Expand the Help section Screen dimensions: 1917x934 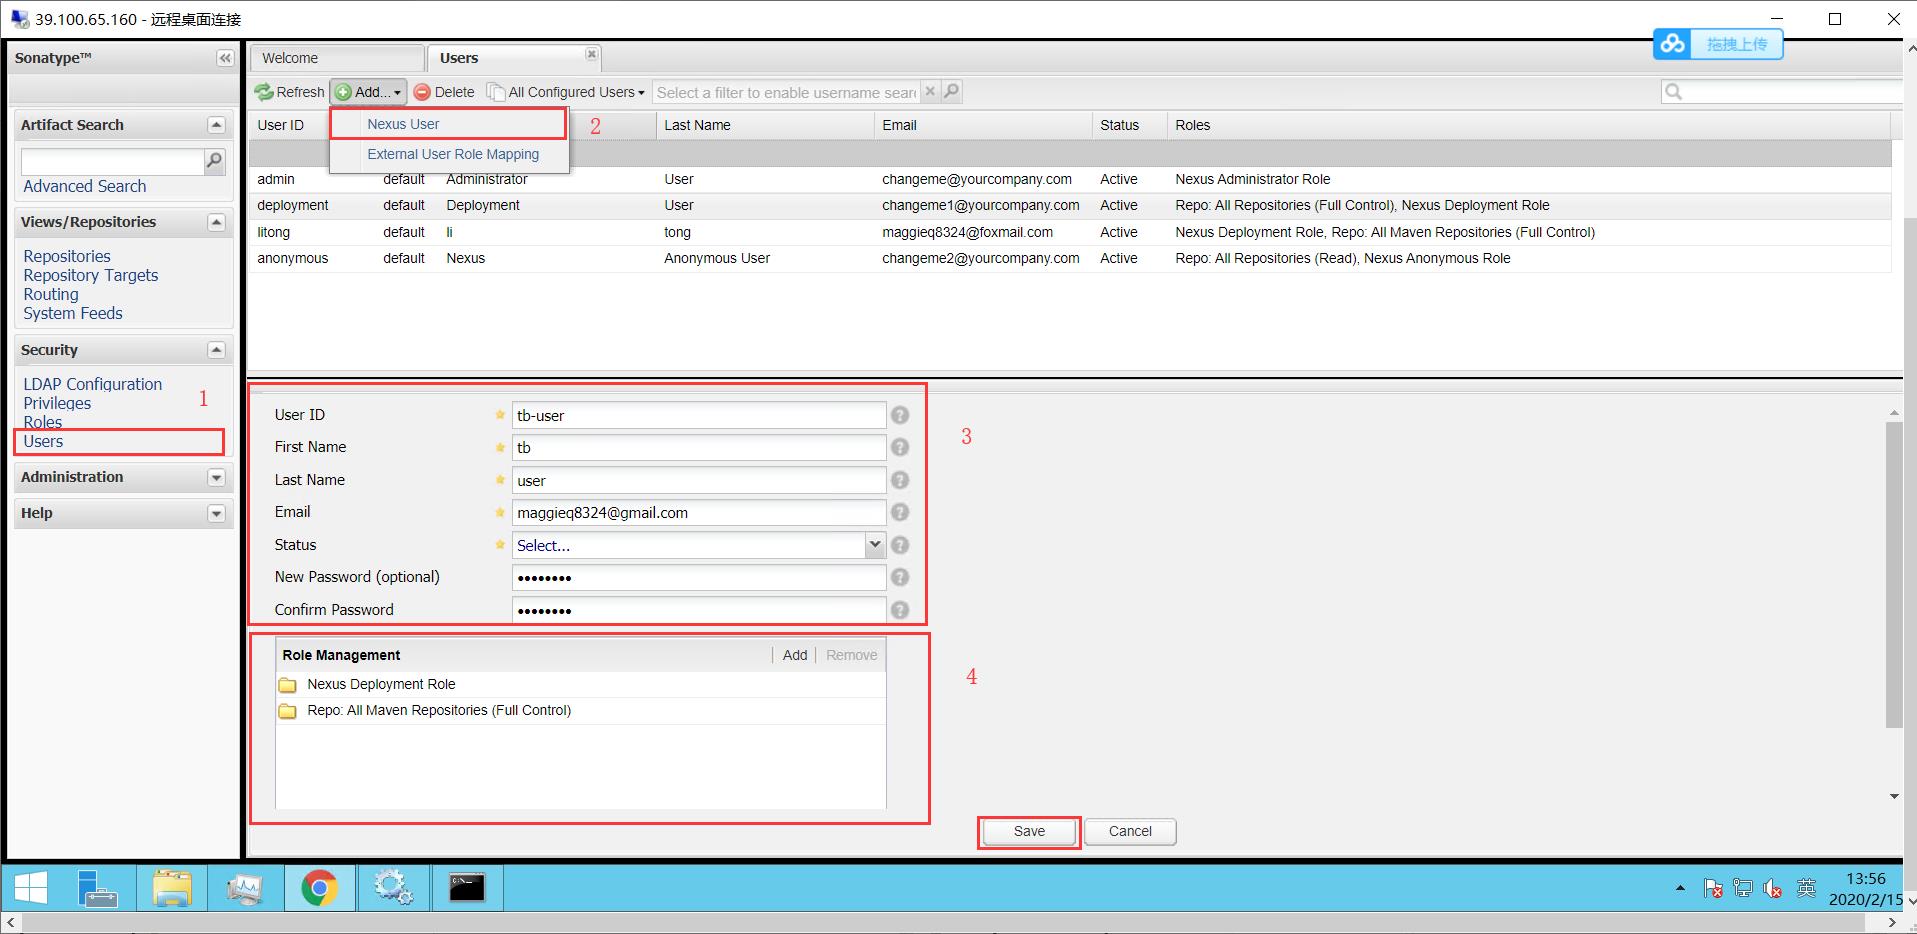click(x=216, y=513)
